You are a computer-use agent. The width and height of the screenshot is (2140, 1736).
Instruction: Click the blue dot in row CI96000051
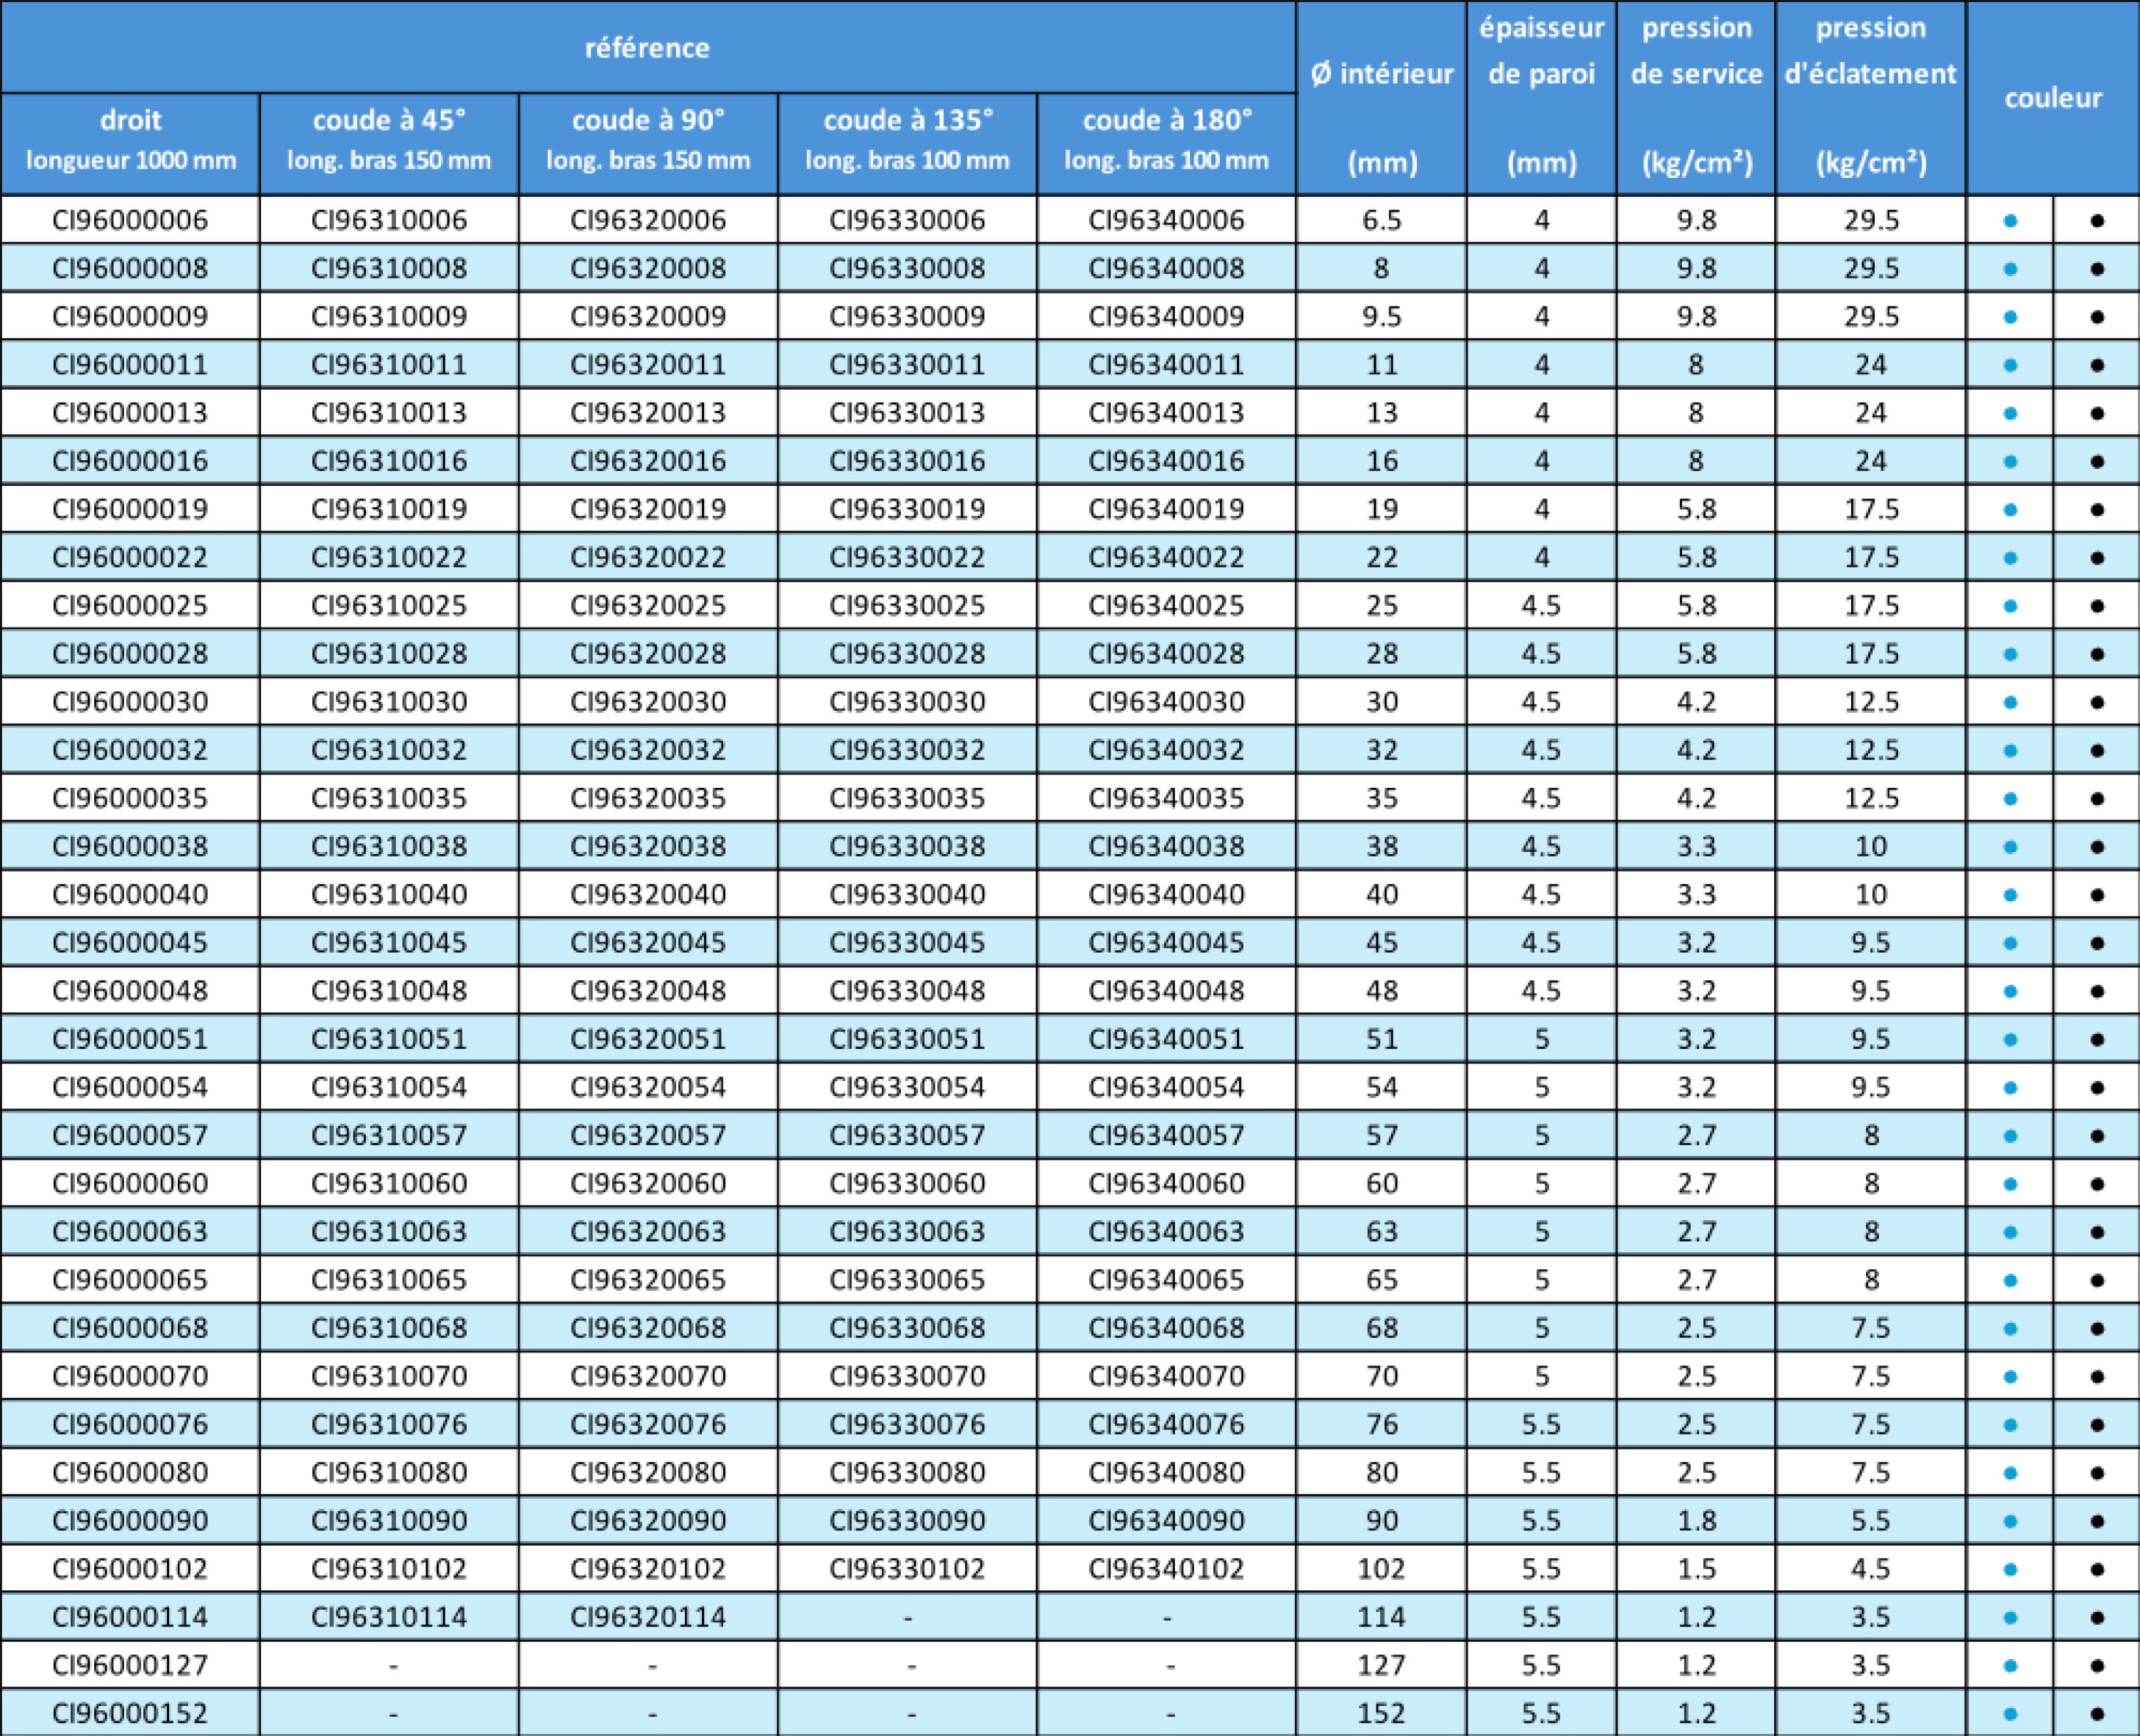click(x=2010, y=1040)
